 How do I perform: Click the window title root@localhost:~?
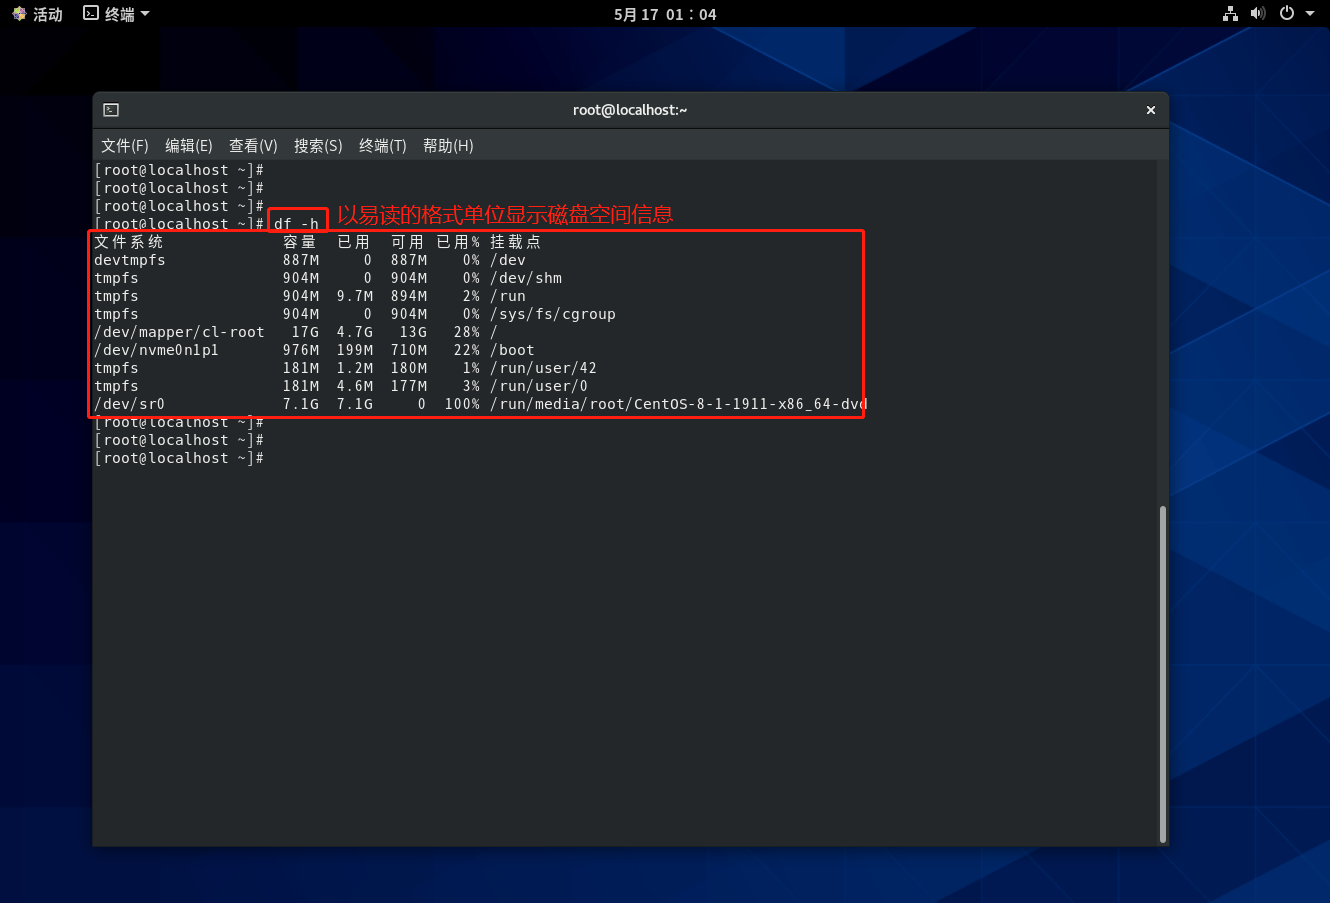tap(630, 110)
